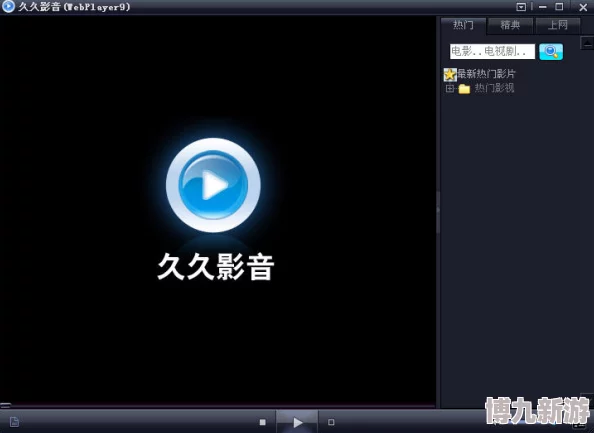Minimize the 久久影音 window
The image size is (594, 433).
point(543,7)
